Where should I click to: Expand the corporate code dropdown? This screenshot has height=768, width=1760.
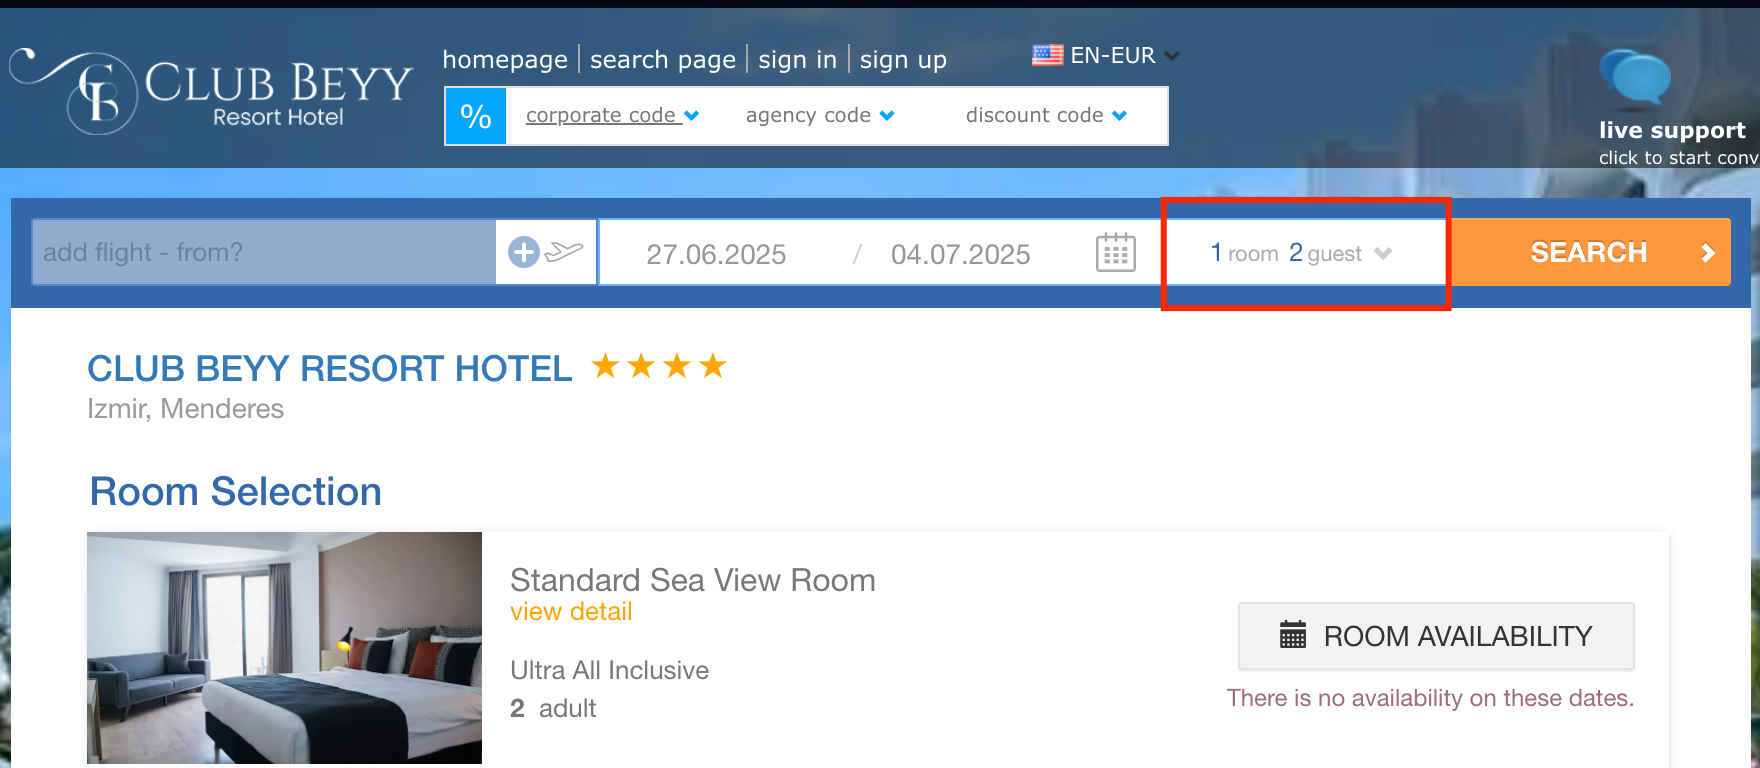click(x=612, y=116)
